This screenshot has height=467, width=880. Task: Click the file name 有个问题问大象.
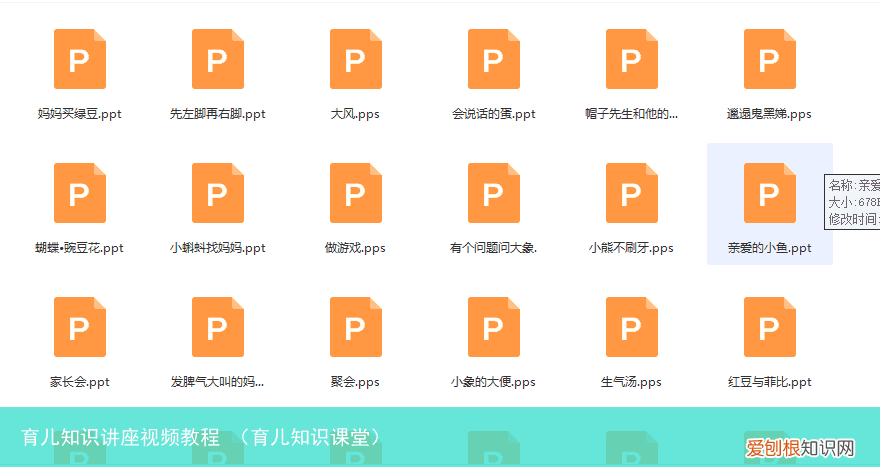(493, 248)
